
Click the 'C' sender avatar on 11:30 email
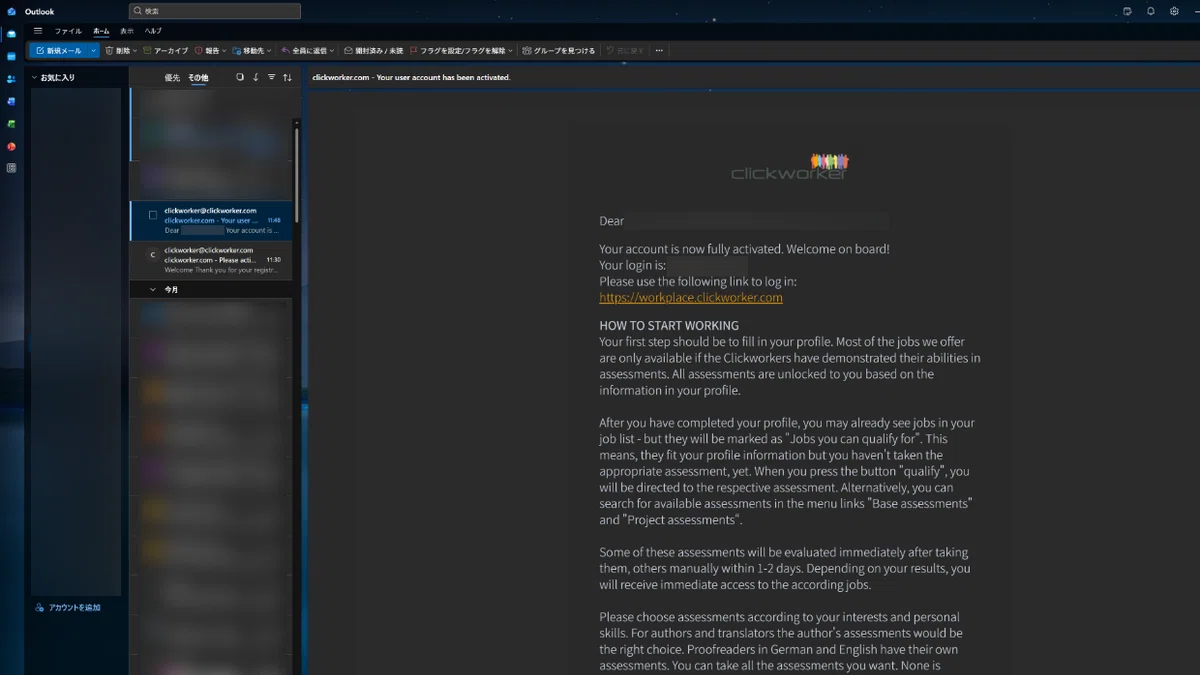coord(152,255)
